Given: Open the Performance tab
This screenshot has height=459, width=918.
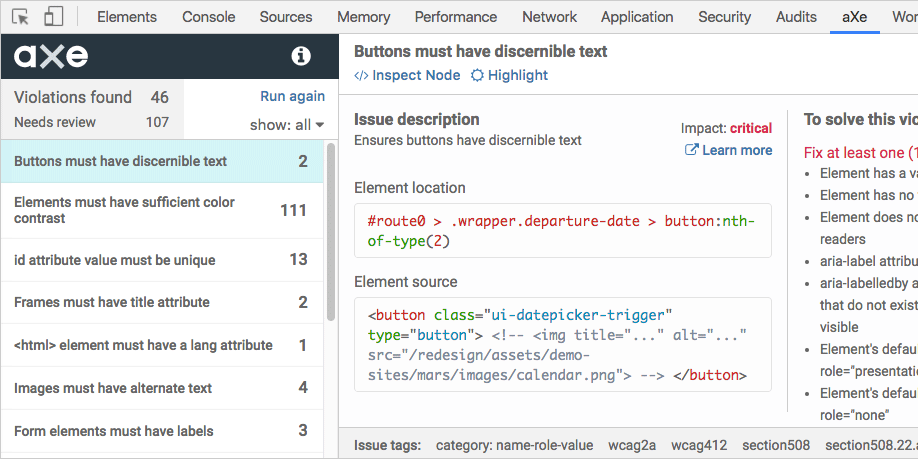Looking at the screenshot, I should [455, 17].
